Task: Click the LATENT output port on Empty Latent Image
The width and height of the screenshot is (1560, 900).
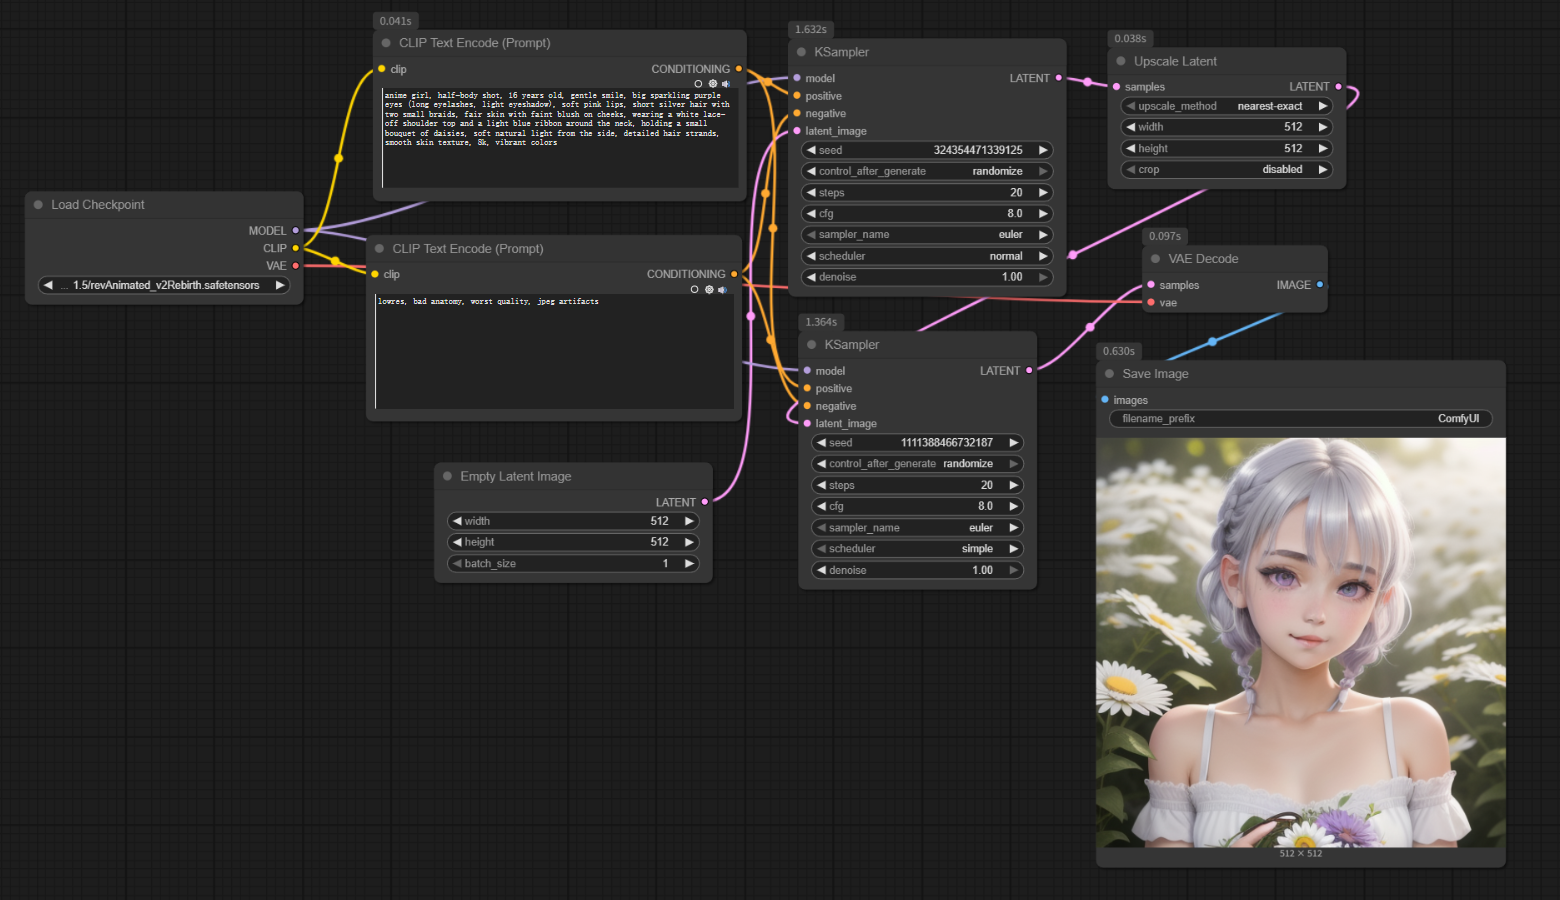Action: [x=705, y=502]
